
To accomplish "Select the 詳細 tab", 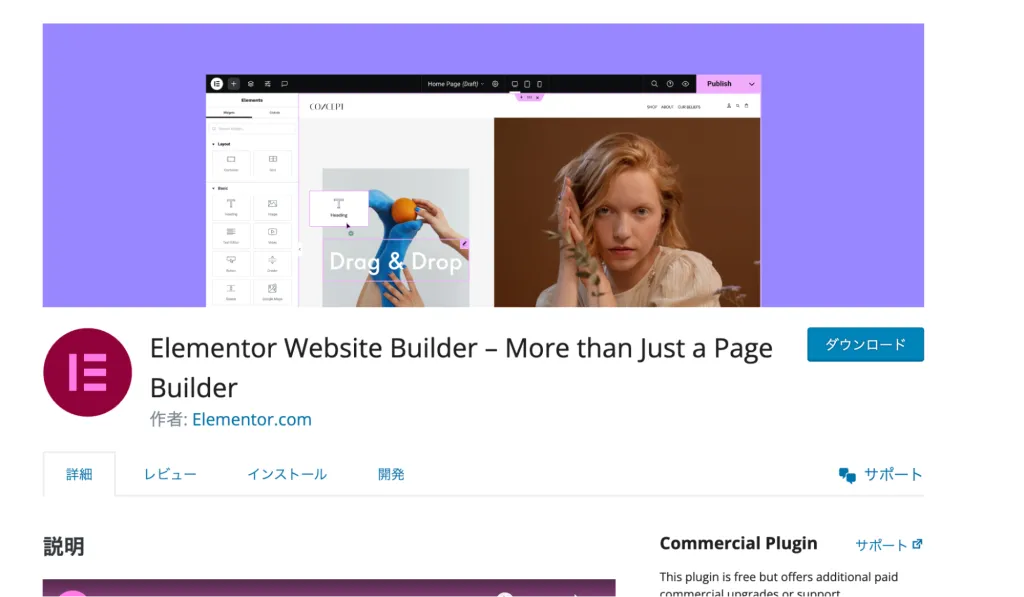I will 79,474.
